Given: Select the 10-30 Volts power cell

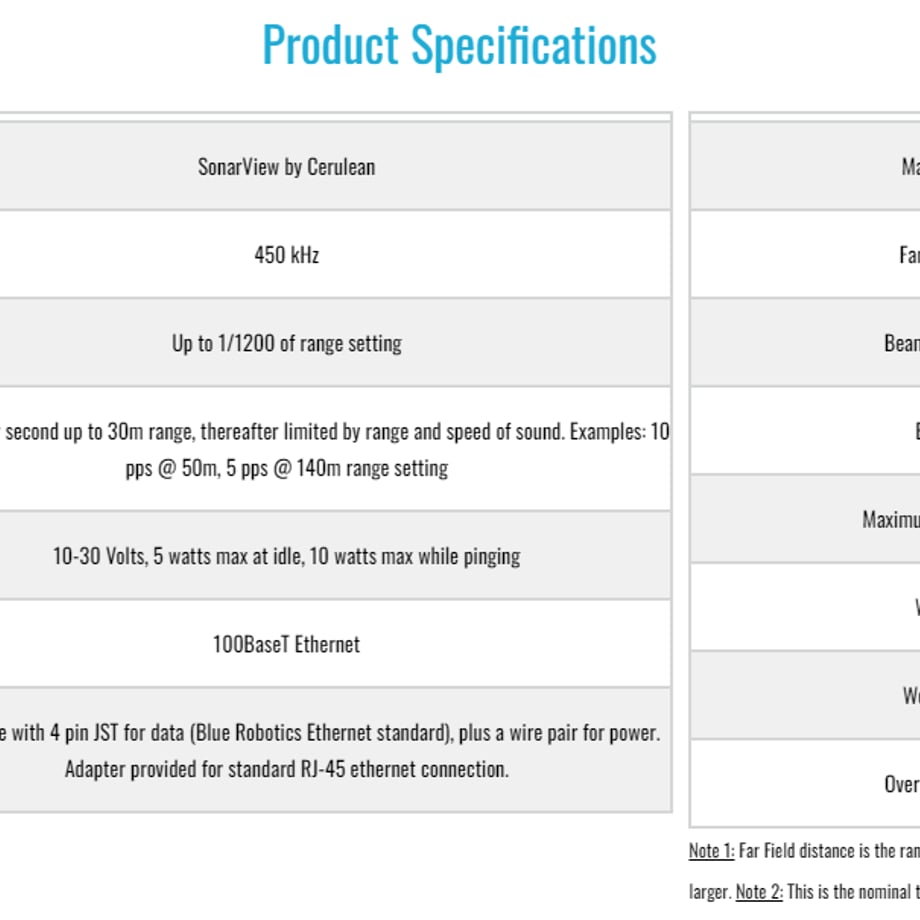Looking at the screenshot, I should (x=335, y=556).
